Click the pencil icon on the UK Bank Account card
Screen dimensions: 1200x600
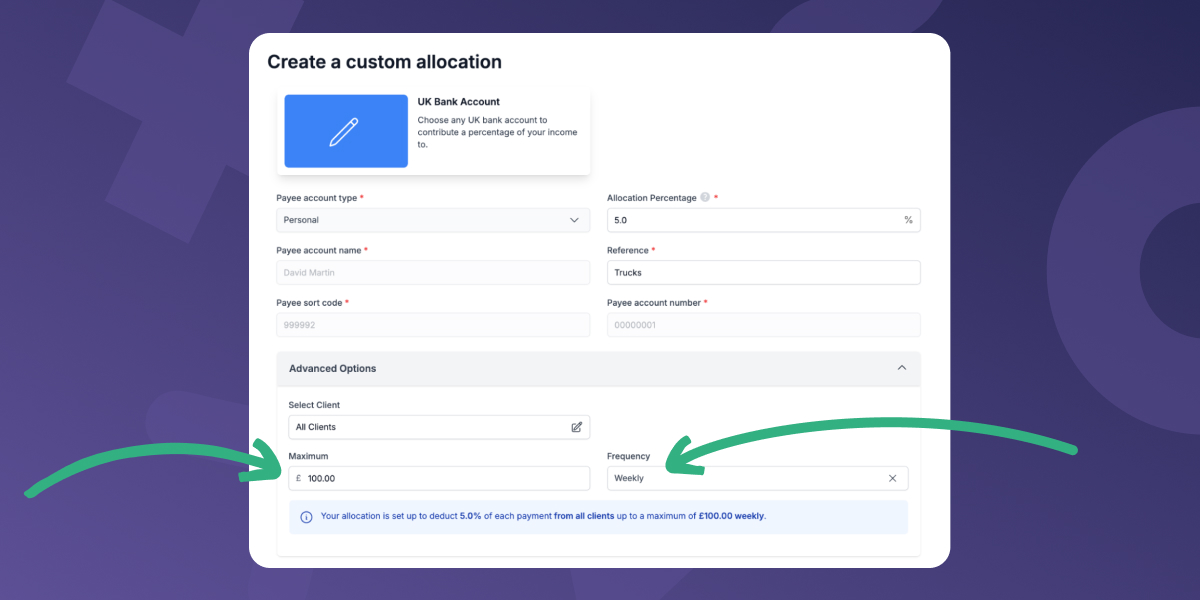click(345, 131)
